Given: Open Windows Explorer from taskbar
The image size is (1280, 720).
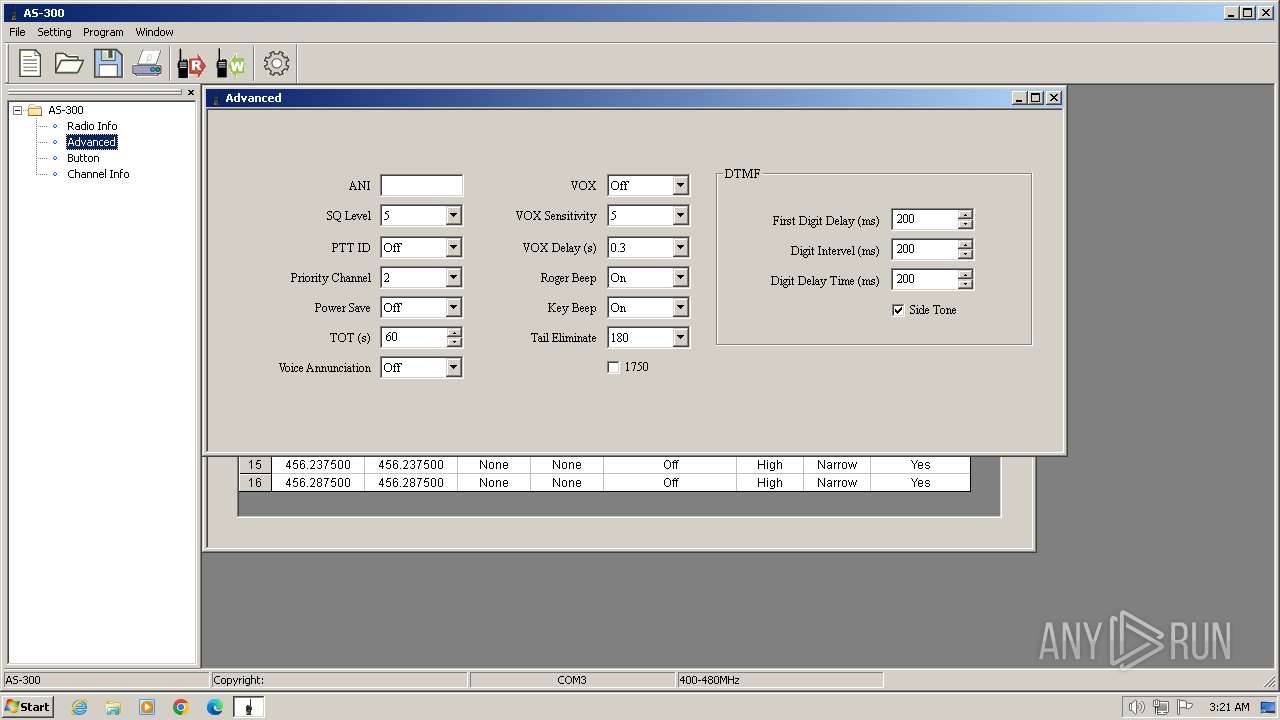Looking at the screenshot, I should pos(113,707).
